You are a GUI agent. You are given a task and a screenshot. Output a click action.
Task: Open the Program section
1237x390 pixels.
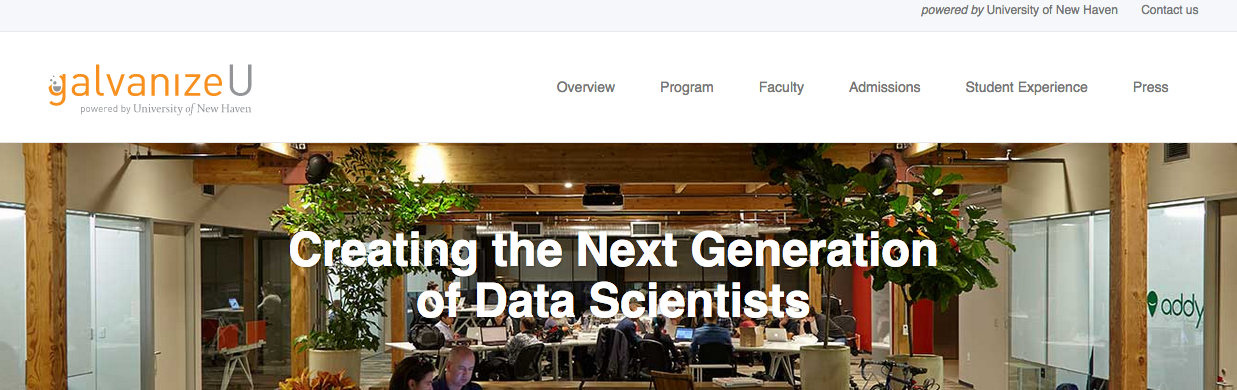coord(687,87)
